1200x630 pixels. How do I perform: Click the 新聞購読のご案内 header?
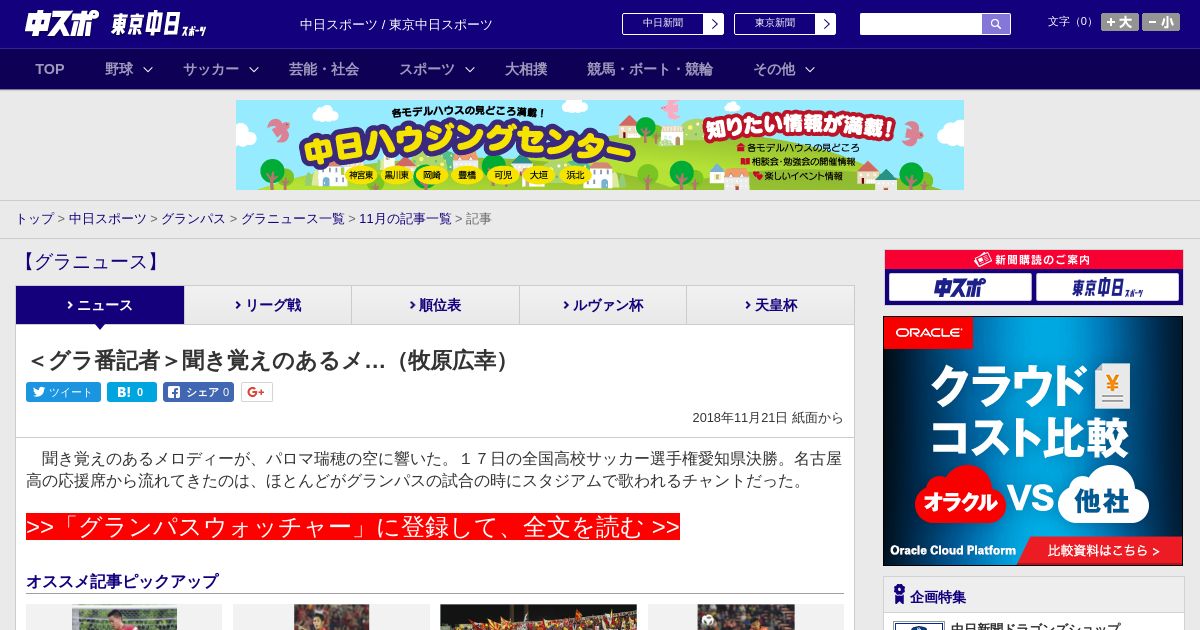(1033, 259)
